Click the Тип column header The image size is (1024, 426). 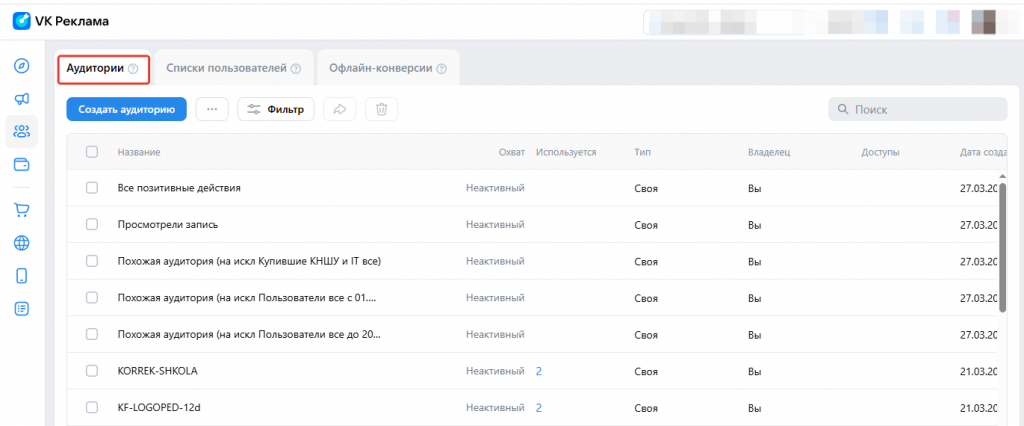(642, 152)
